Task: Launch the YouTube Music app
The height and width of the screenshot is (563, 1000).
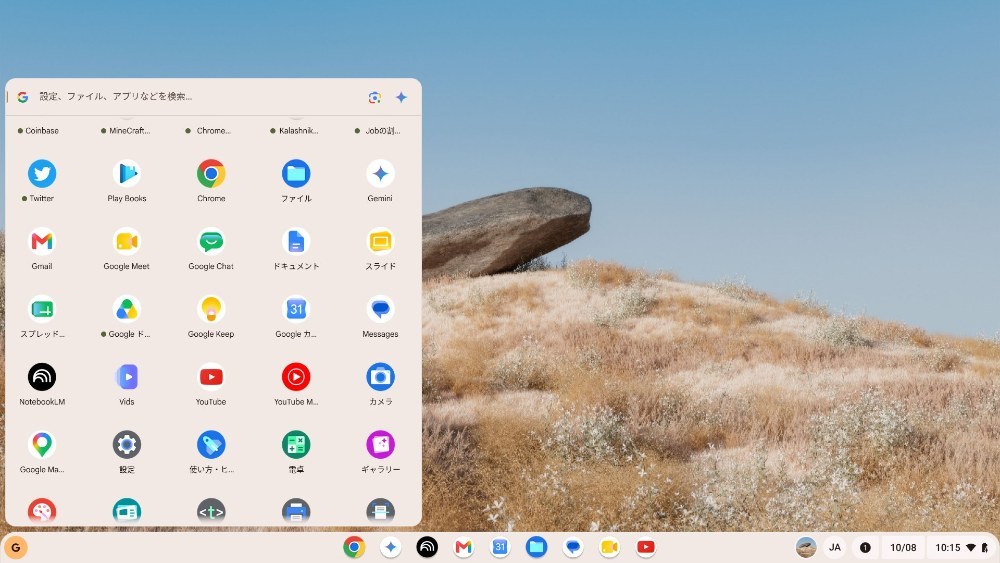Action: (x=296, y=377)
